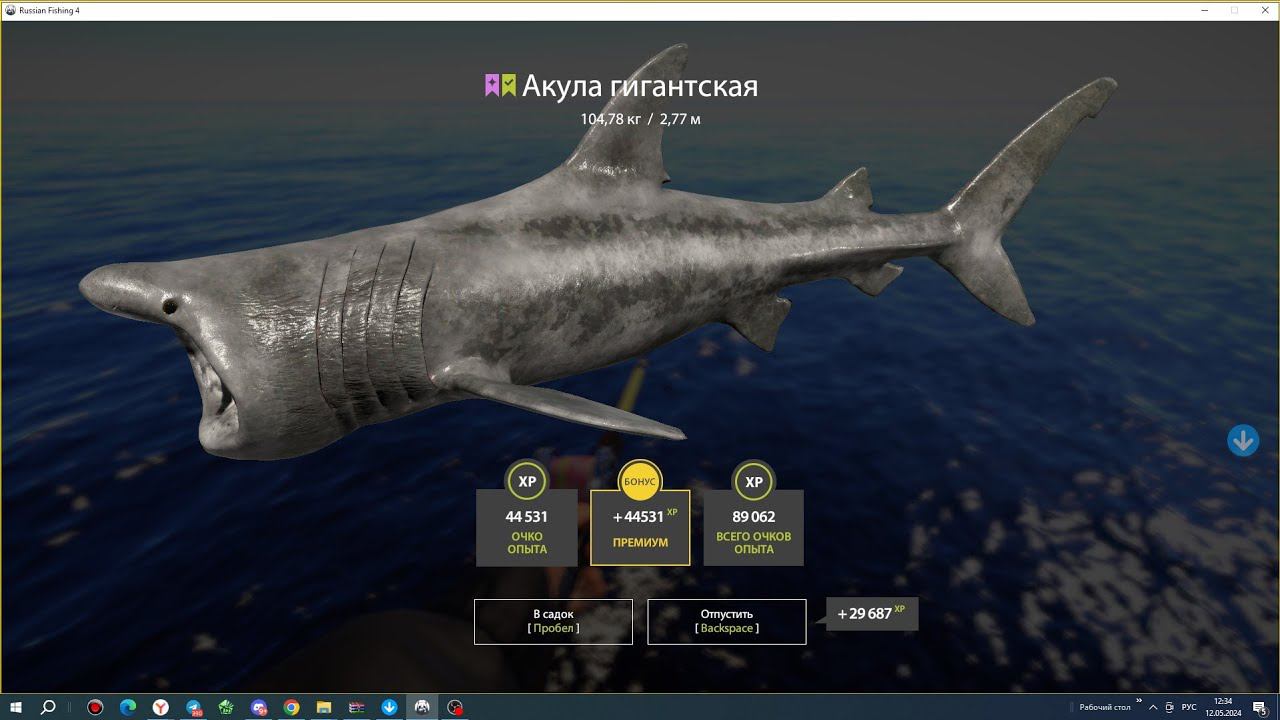Image resolution: width=1280 pixels, height=720 pixels.
Task: Click the green checkmark bookmark badge
Action: point(509,85)
